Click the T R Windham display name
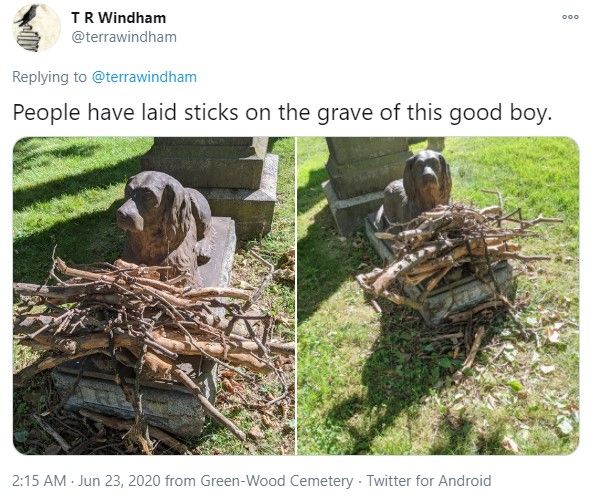Image resolution: width=594 pixels, height=501 pixels. click(119, 18)
